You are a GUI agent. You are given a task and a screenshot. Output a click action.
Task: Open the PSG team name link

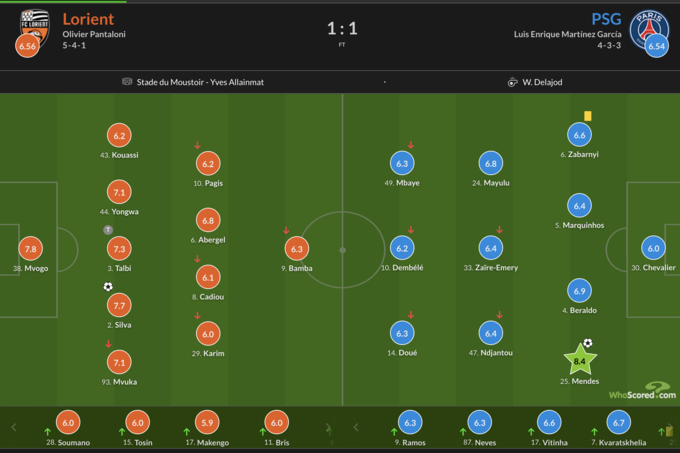606,19
